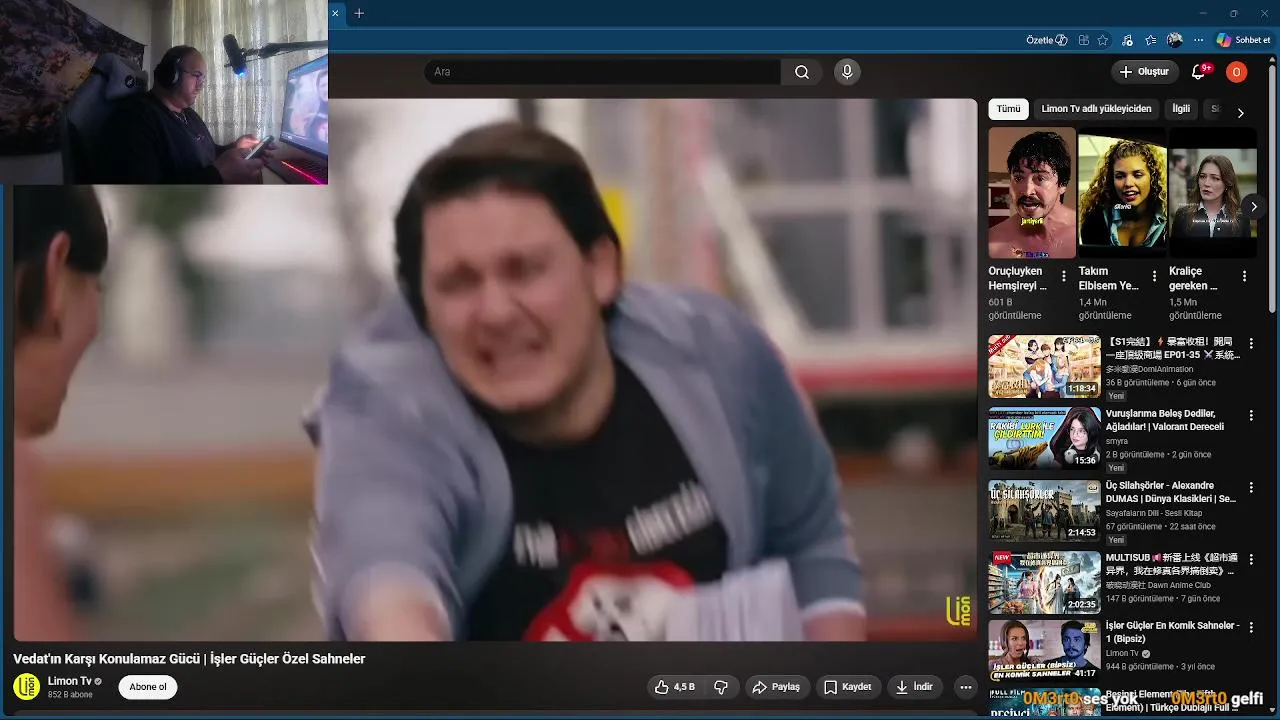Screen dimensions: 1280x720
Task: Select the Limon Tv adlı yükleyiciden chip
Action: 1096,109
